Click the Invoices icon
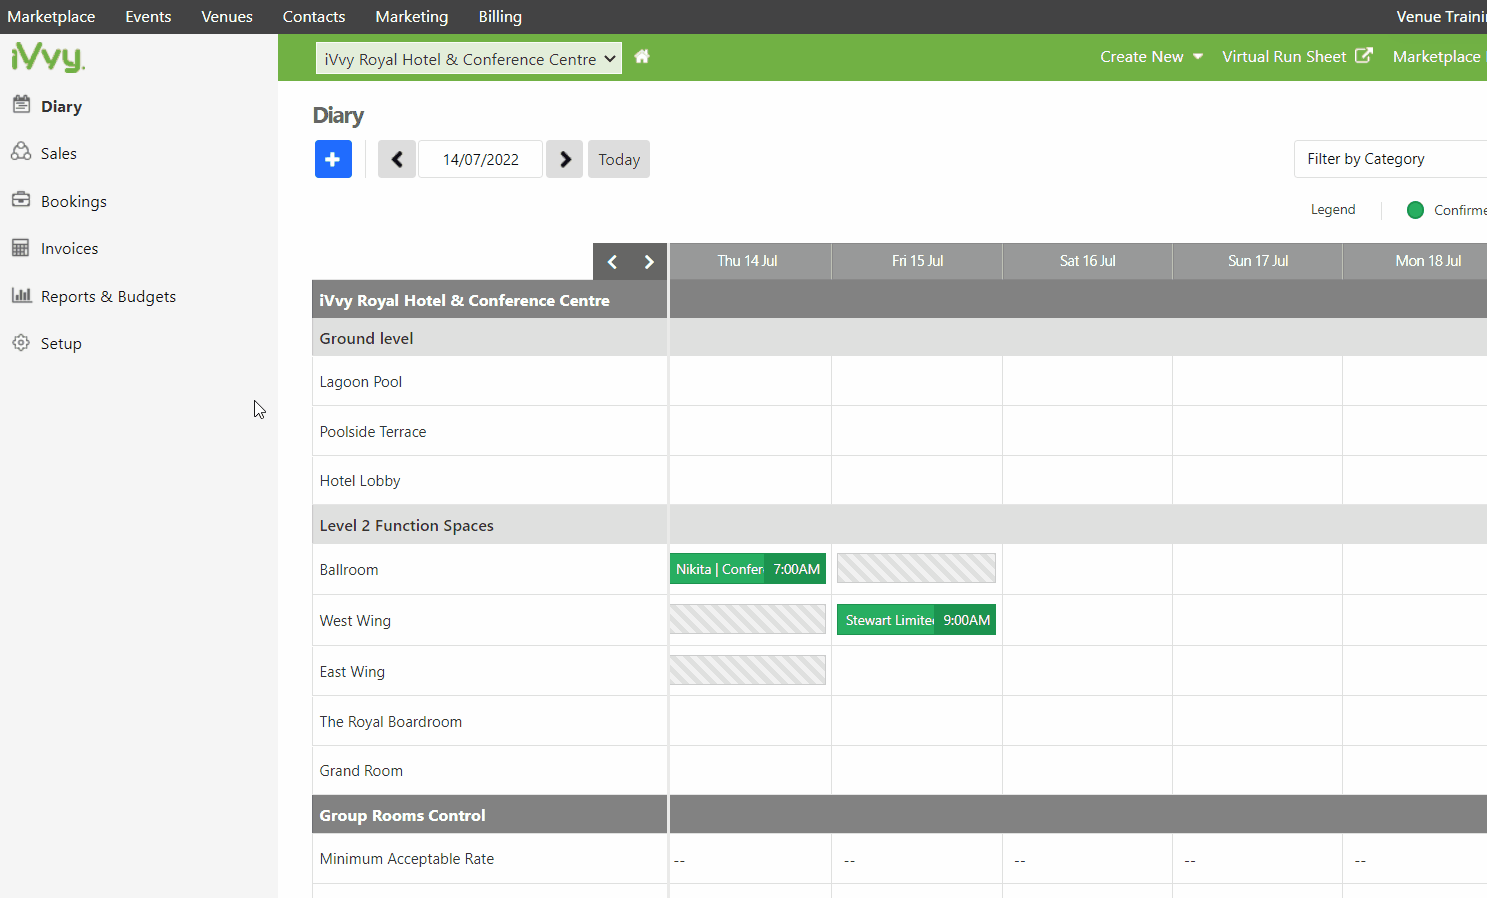Screen dimensions: 1487x898 pos(21,248)
